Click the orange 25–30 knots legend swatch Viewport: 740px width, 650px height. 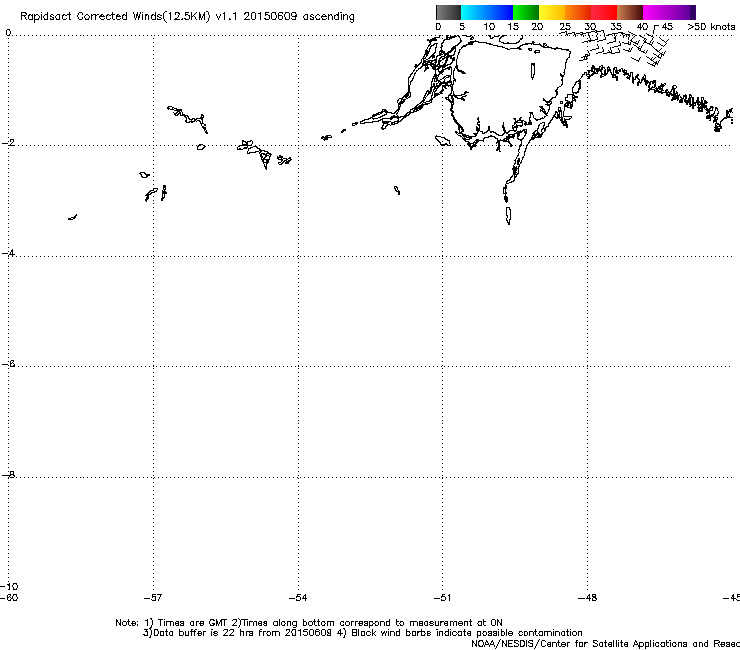(578, 12)
